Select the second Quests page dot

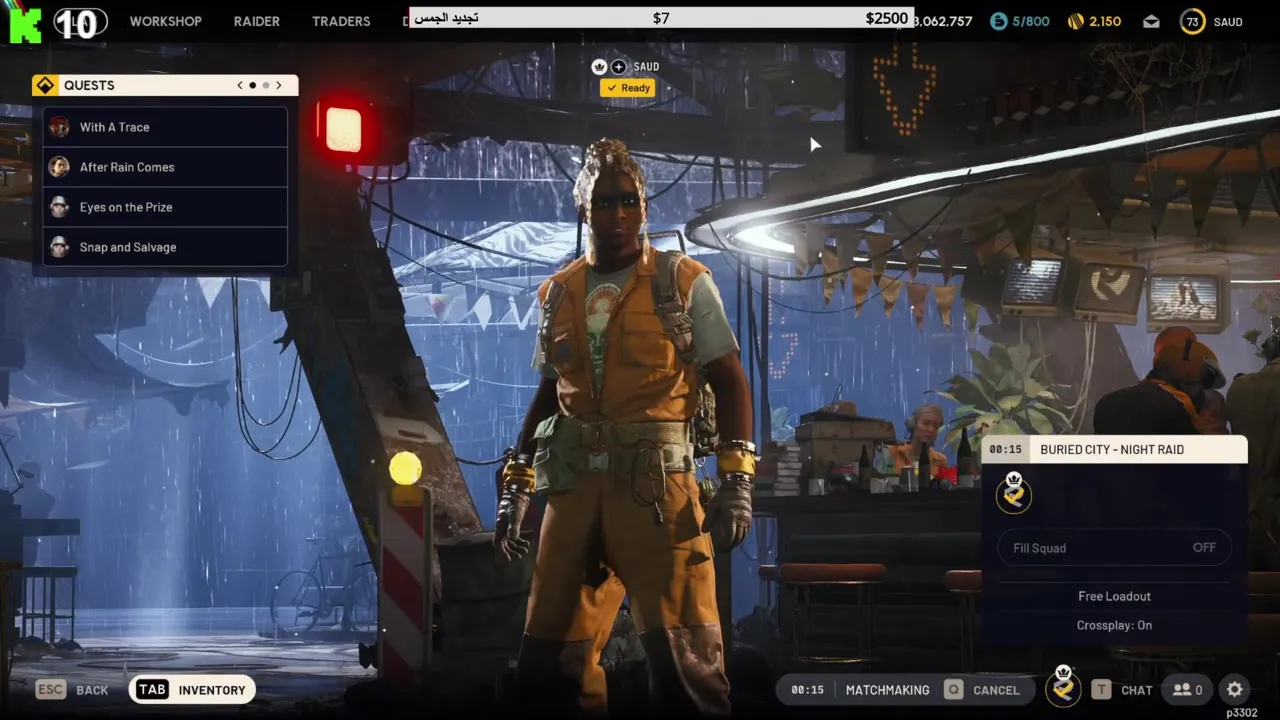tap(266, 85)
